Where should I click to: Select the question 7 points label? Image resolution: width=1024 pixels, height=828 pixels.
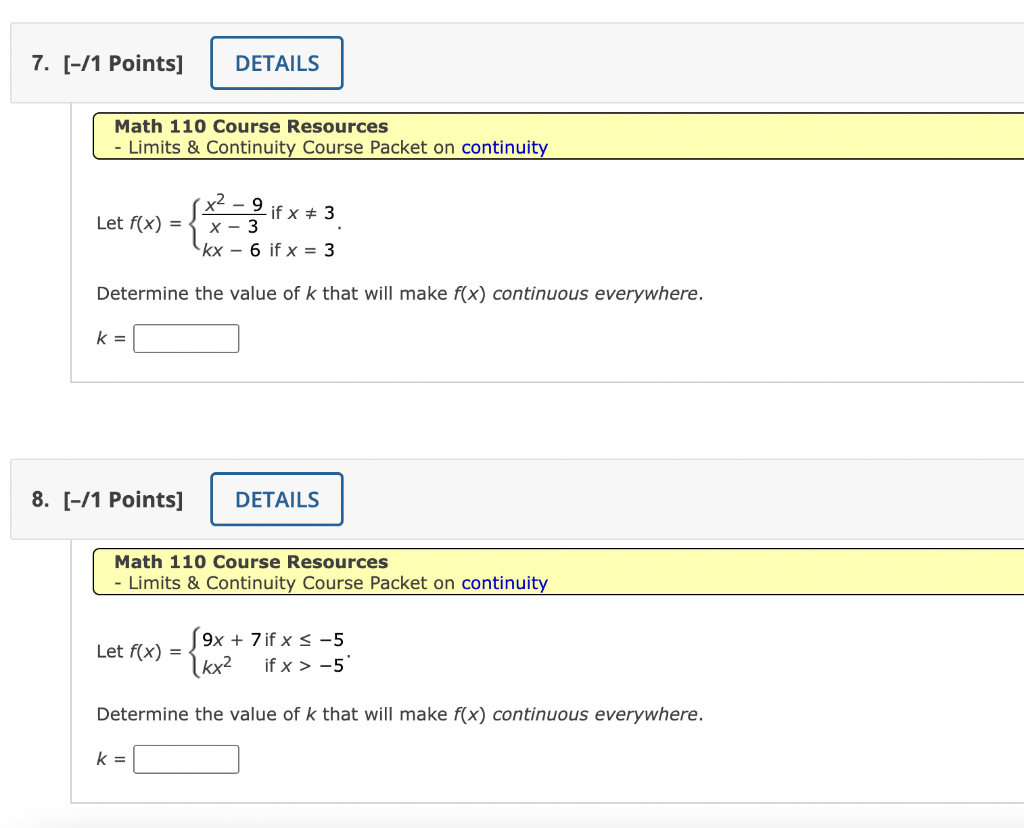(125, 62)
